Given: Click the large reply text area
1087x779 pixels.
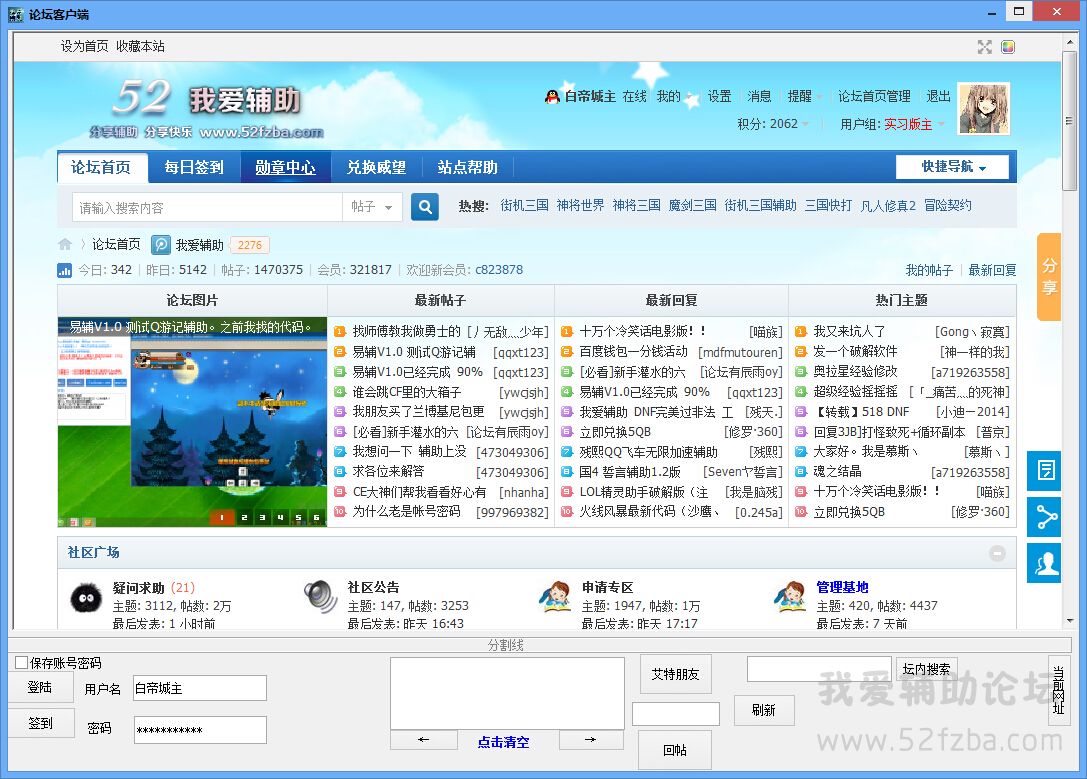Looking at the screenshot, I should pos(507,693).
